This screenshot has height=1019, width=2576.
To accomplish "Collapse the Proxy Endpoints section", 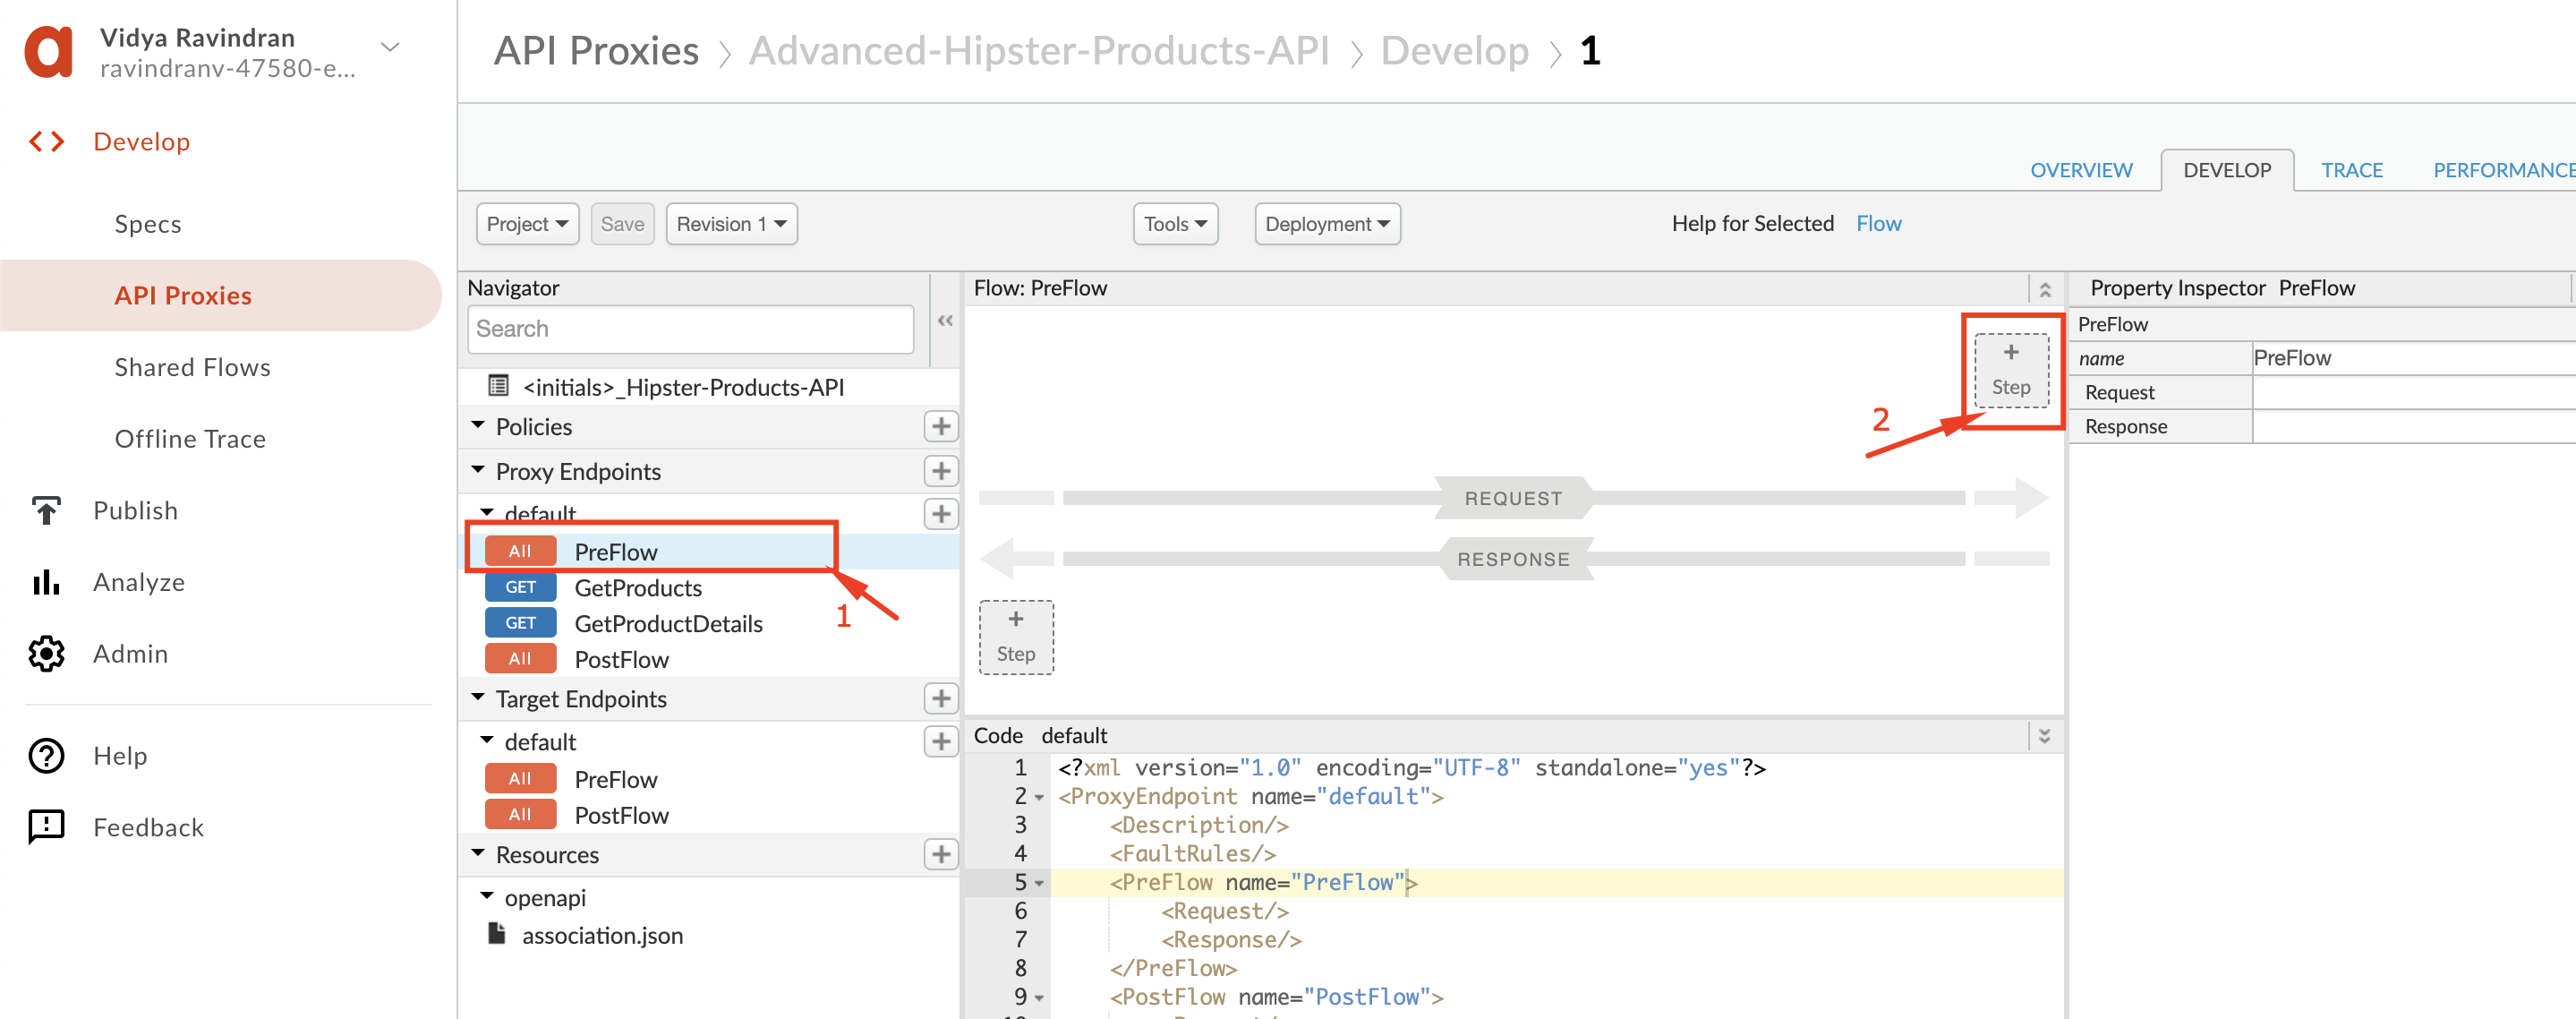I will [x=478, y=470].
